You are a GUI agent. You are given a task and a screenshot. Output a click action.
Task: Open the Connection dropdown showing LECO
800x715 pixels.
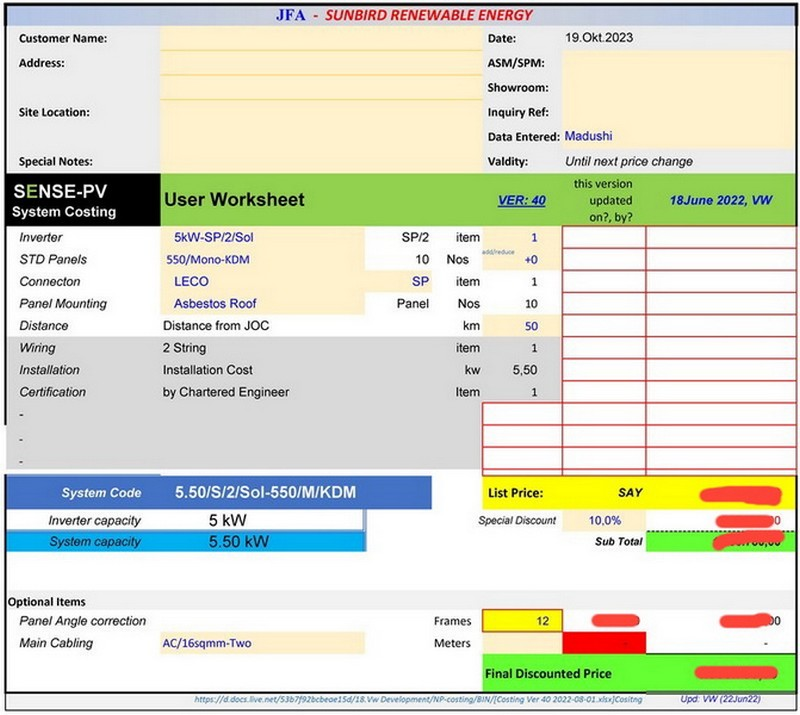[262, 281]
